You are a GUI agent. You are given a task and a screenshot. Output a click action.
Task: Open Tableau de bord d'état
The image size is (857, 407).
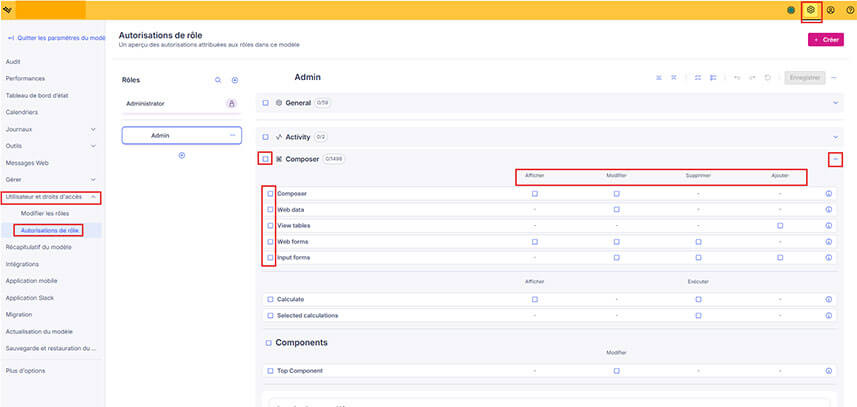37,96
